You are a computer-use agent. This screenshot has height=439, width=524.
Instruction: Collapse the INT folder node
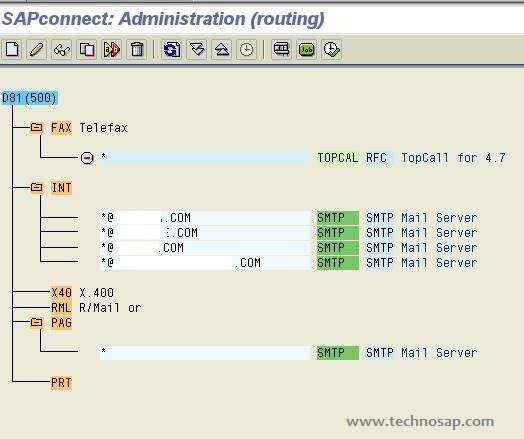point(36,187)
